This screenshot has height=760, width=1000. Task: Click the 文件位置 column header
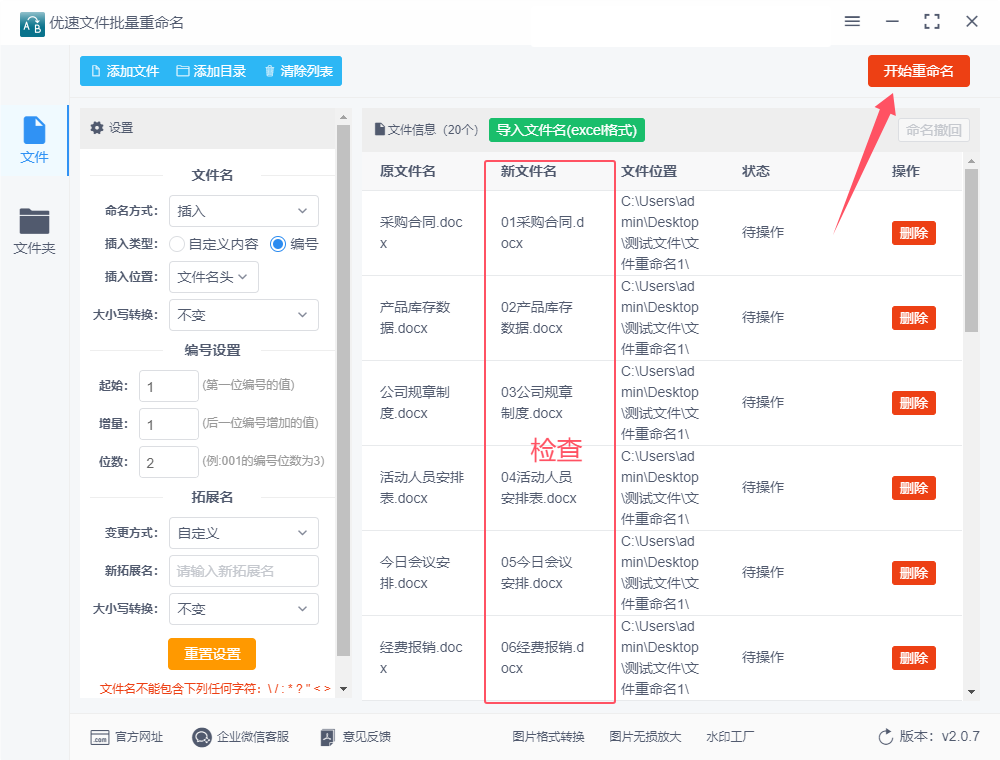tap(649, 171)
